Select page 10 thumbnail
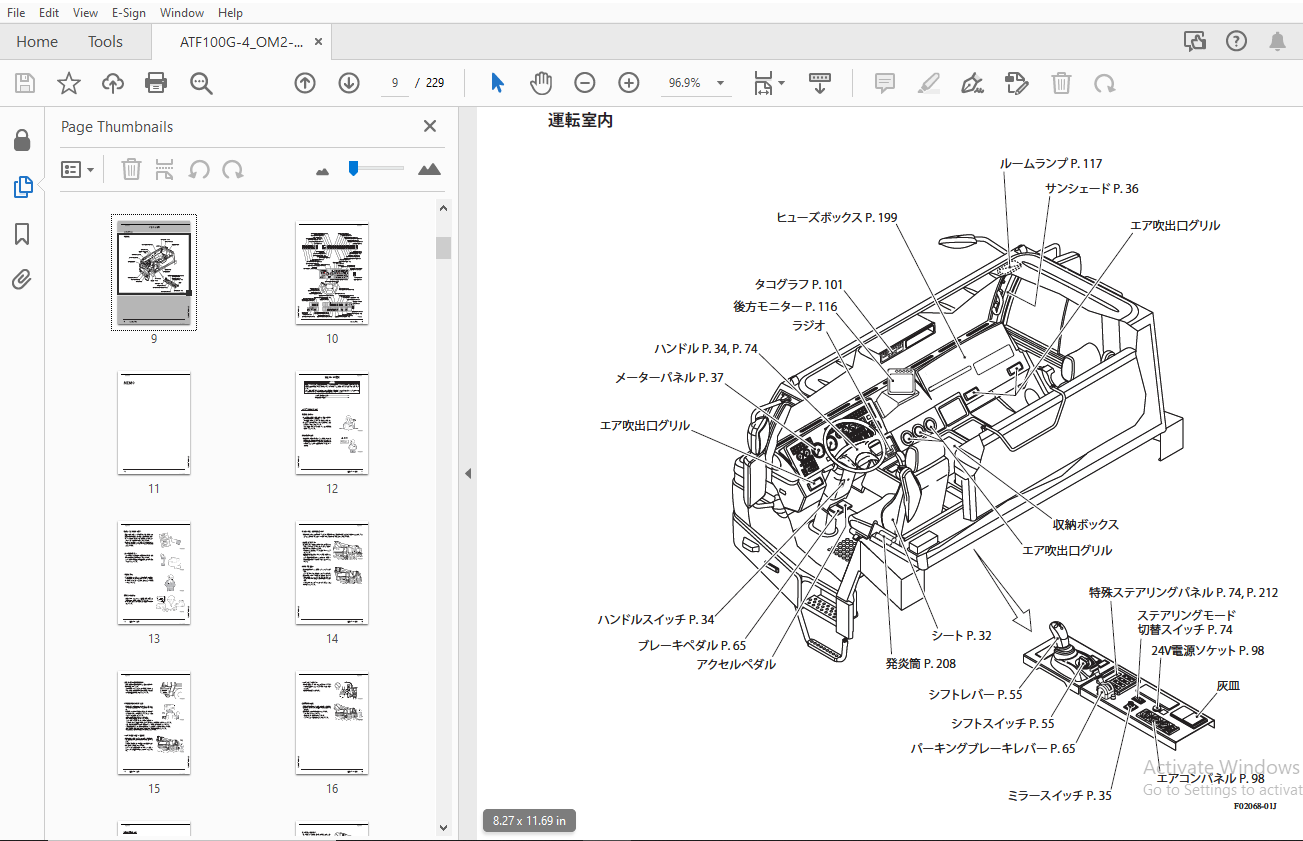1303x841 pixels. [332, 272]
